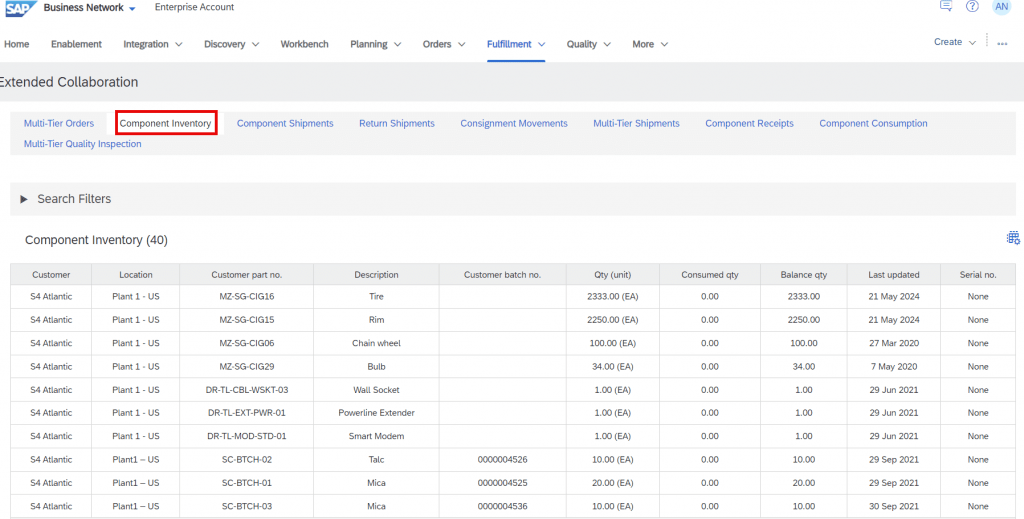
Task: Switch to Multi-Tier Shipments tab
Action: point(636,123)
